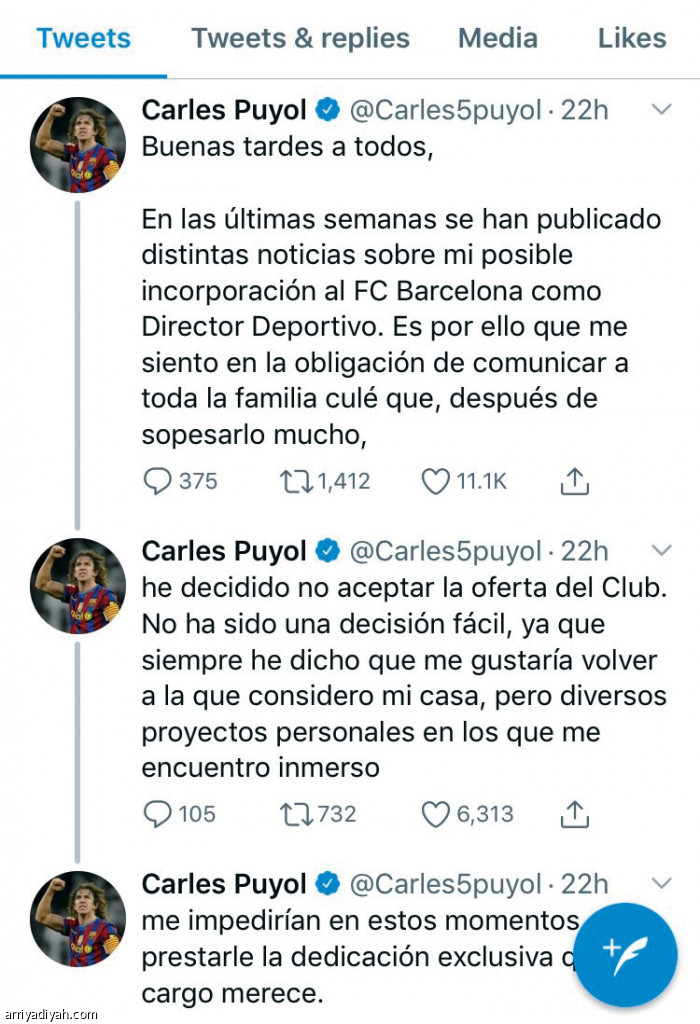The width and height of the screenshot is (700, 1024).
Task: Share the second tweet via share icon
Action: click(x=574, y=815)
